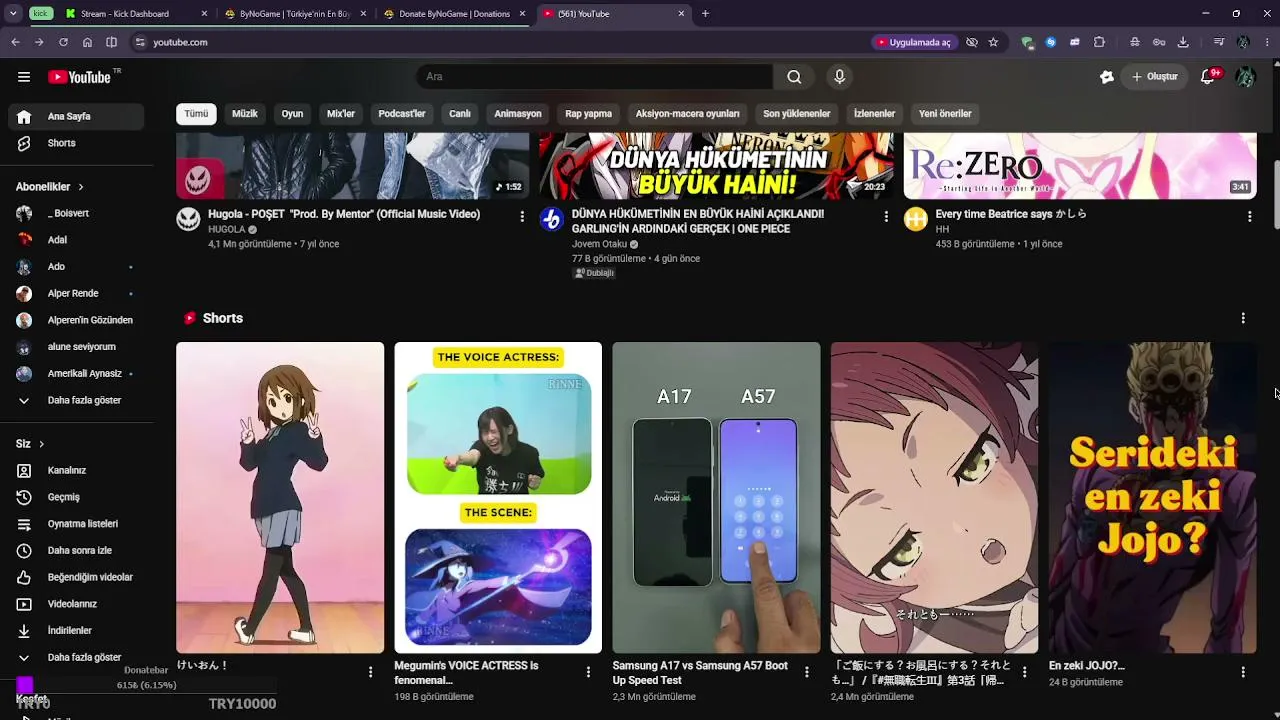Expand Daha fazla göster under Siz
1280x720 pixels.
(76, 657)
